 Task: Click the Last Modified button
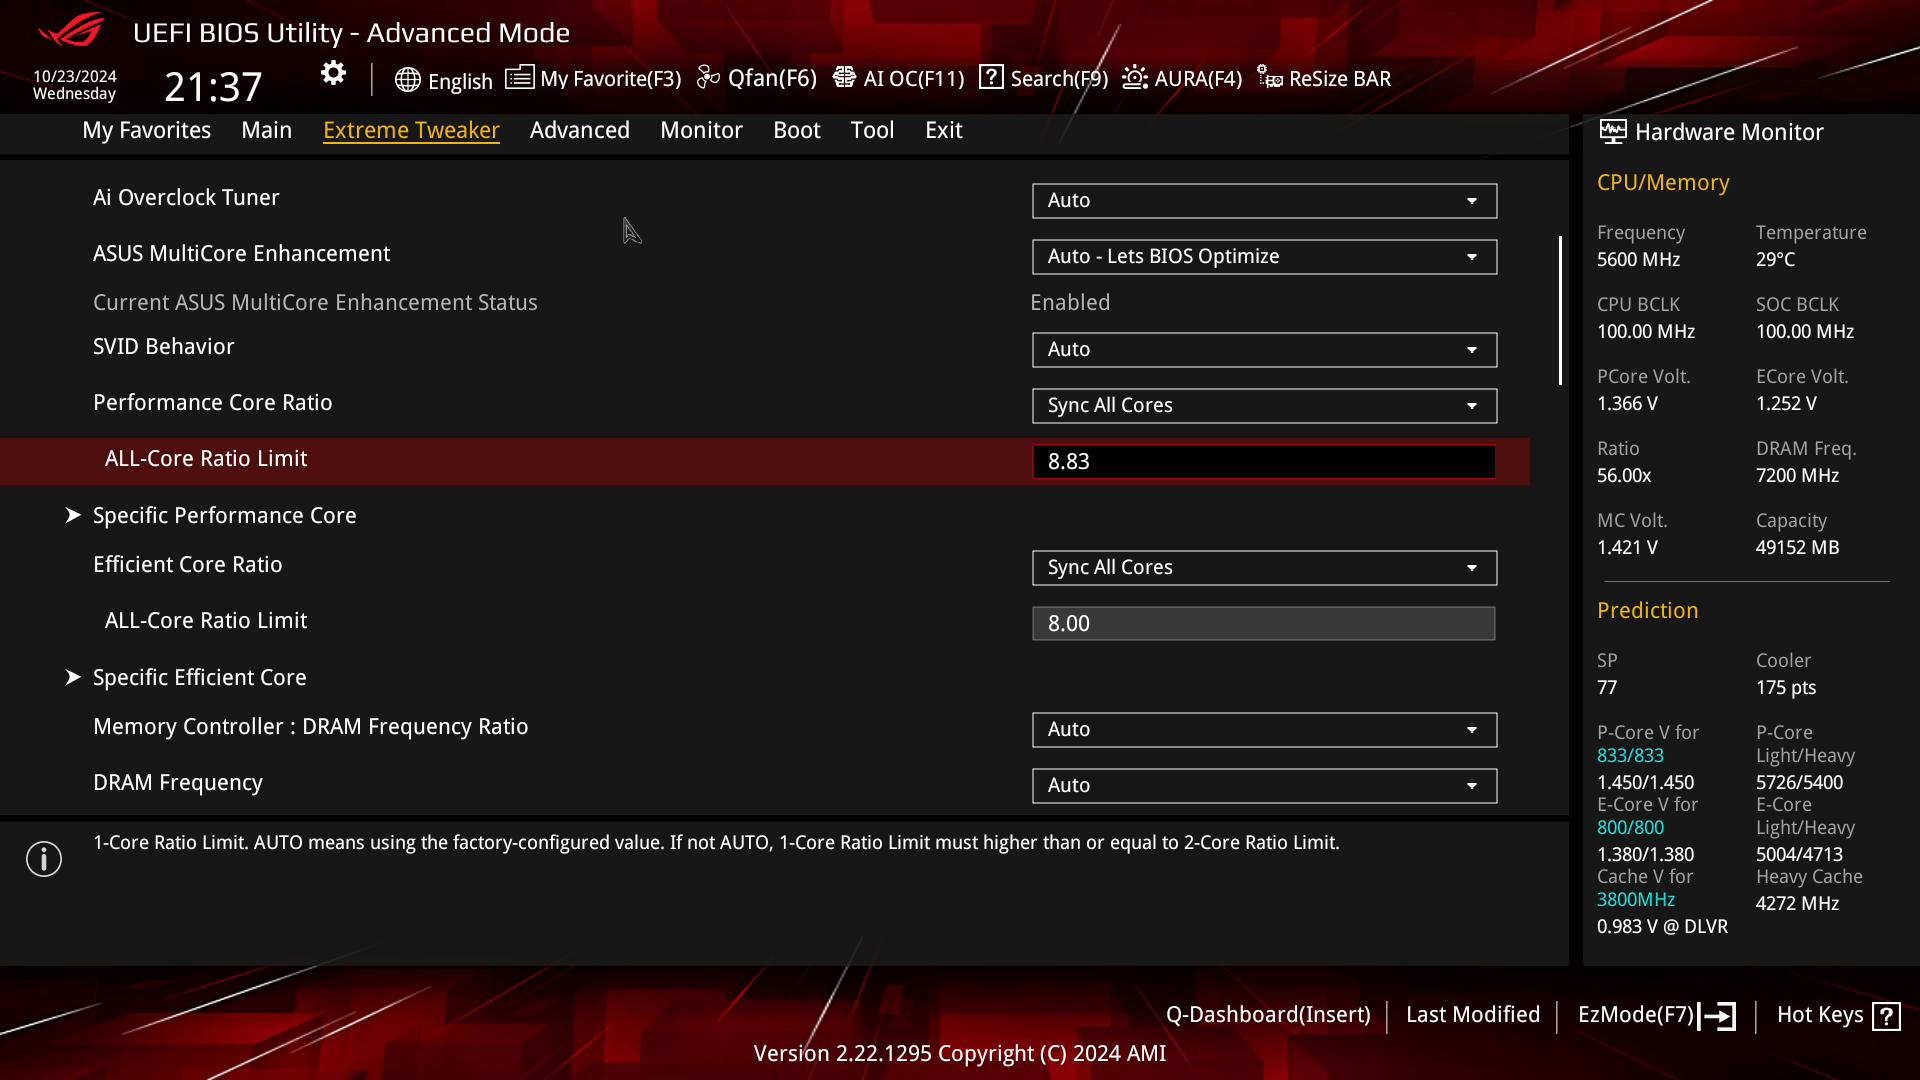(x=1472, y=1015)
